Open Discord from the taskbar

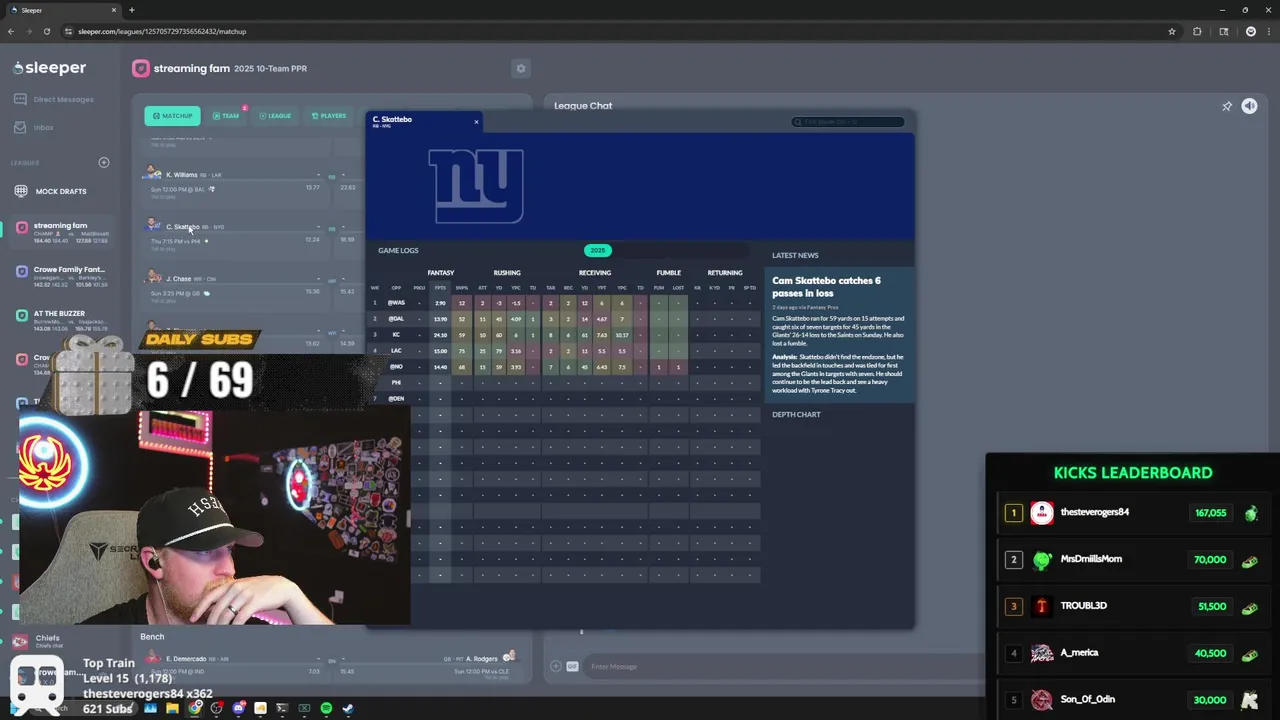(x=238, y=708)
